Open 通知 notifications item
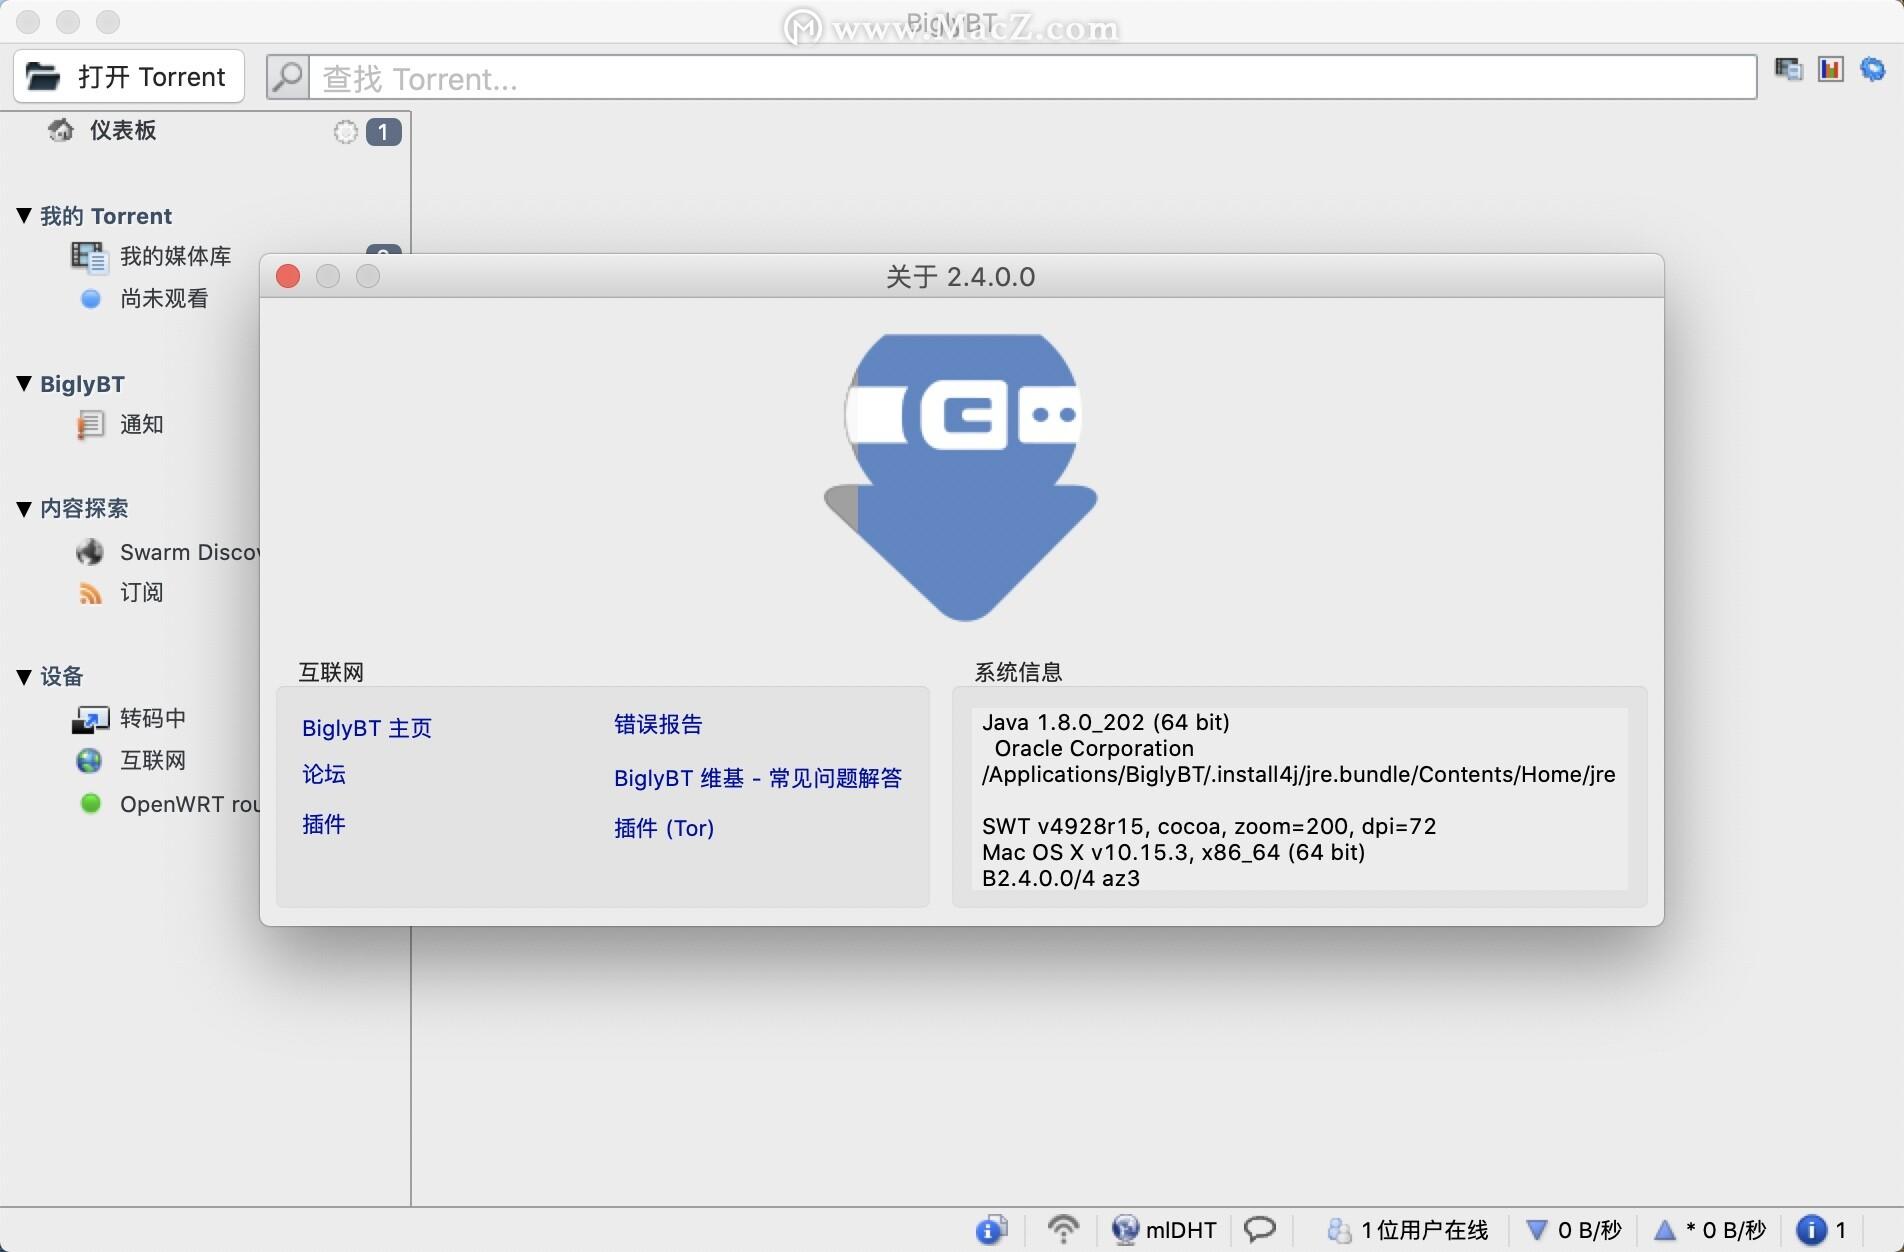This screenshot has height=1252, width=1904. pos(141,424)
